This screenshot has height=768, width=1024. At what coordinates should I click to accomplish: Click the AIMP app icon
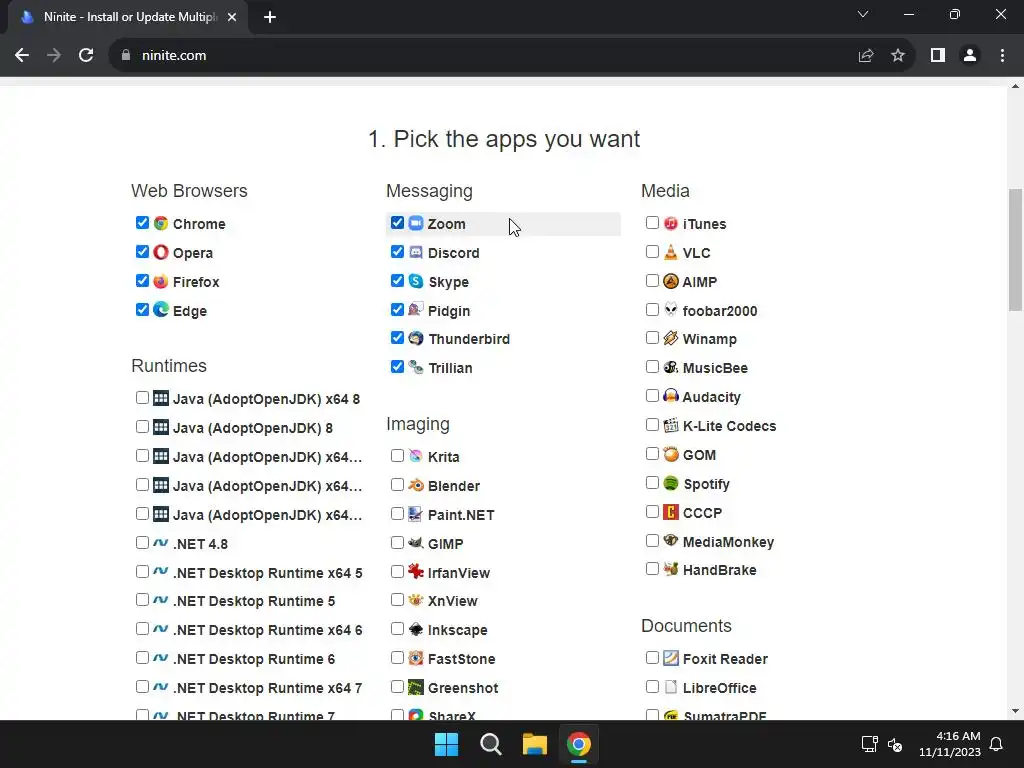671,281
